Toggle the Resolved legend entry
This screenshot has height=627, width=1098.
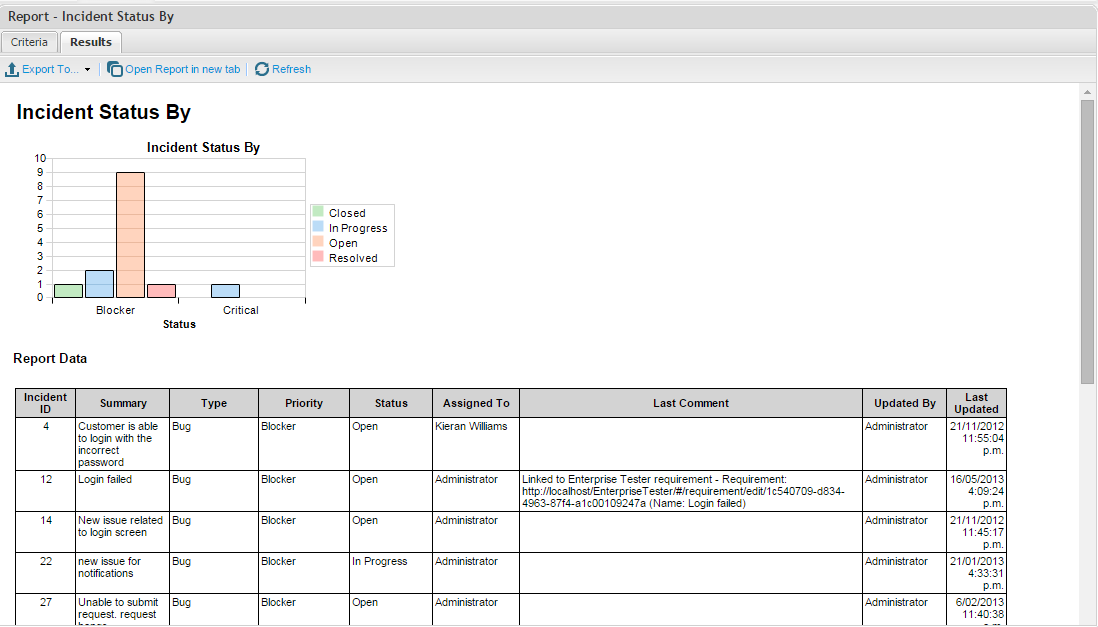coord(350,257)
